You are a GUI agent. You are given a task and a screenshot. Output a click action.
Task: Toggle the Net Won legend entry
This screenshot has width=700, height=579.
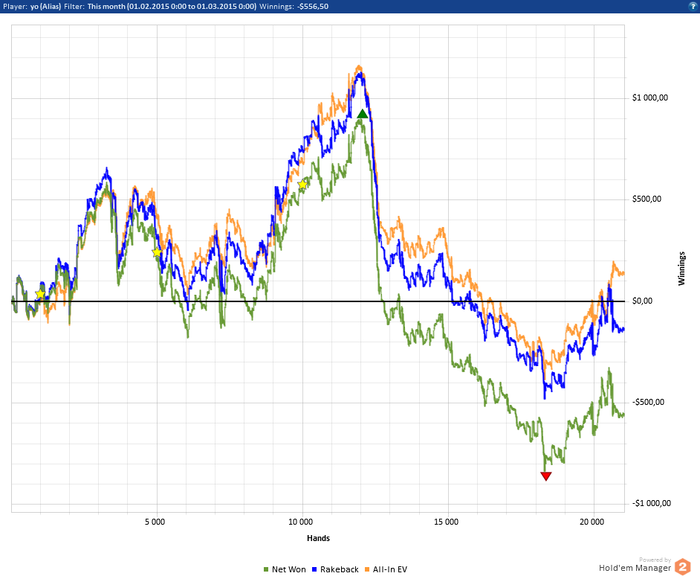click(x=285, y=569)
